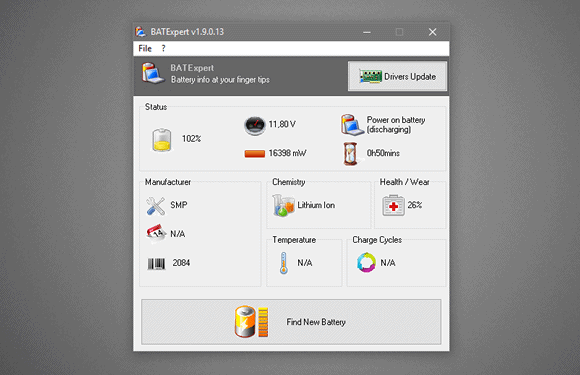Click the manufacture date calendar icon
The height and width of the screenshot is (375, 580).
coord(156,233)
